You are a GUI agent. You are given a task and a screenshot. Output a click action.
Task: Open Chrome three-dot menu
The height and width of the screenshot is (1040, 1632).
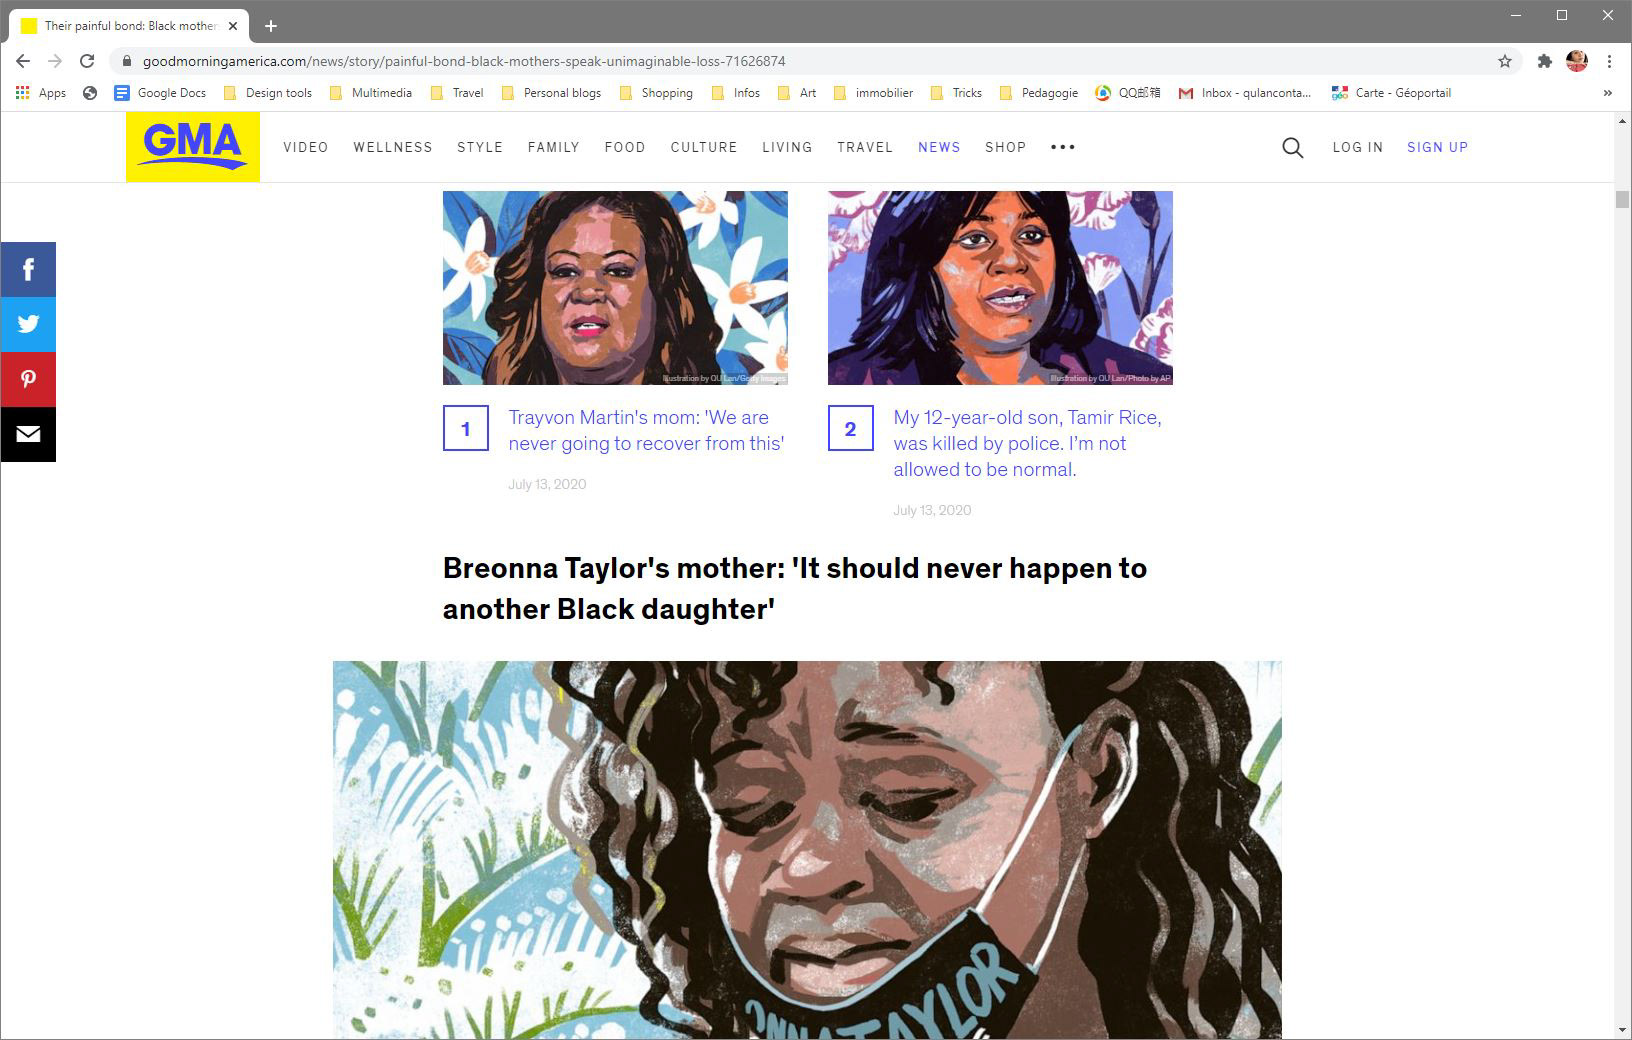(1609, 61)
